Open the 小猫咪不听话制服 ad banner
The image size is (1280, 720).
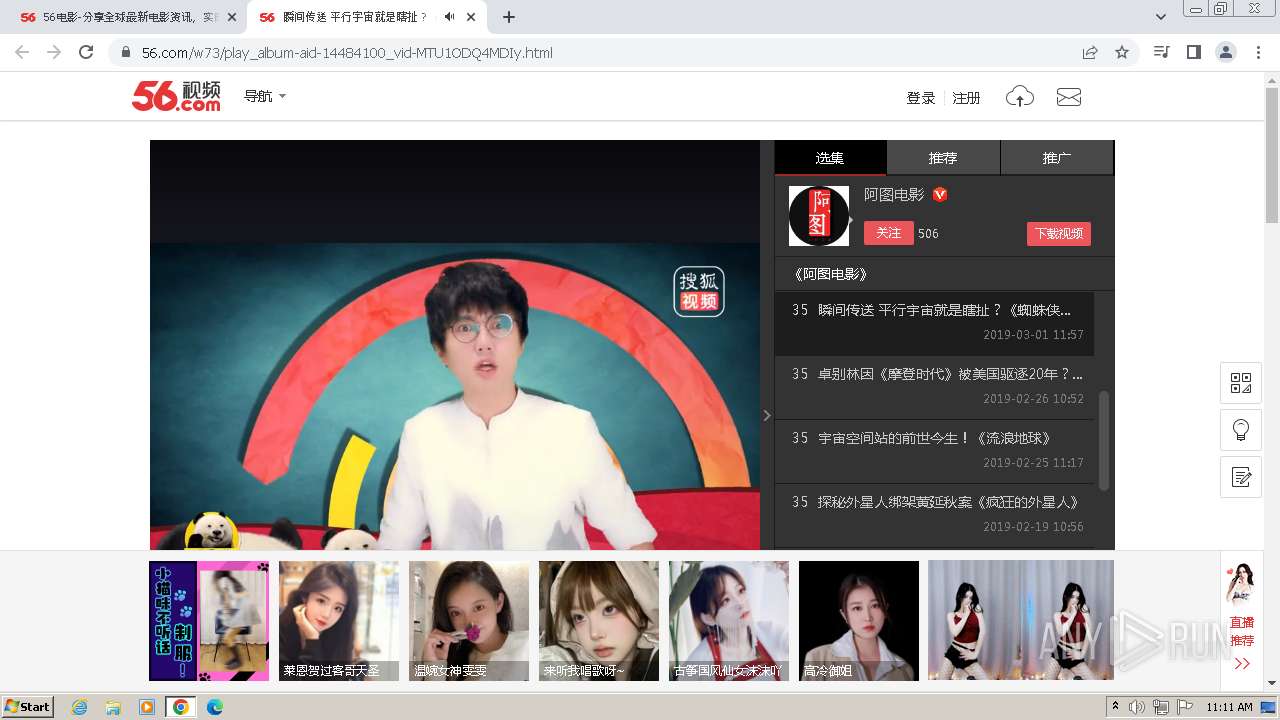(x=209, y=621)
